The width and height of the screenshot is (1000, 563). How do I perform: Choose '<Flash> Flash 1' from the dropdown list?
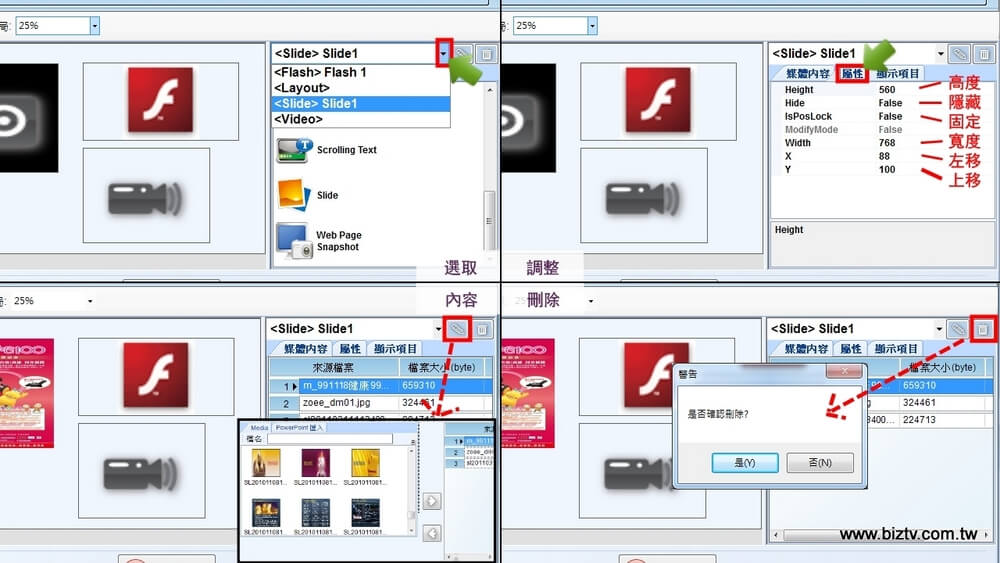(320, 73)
